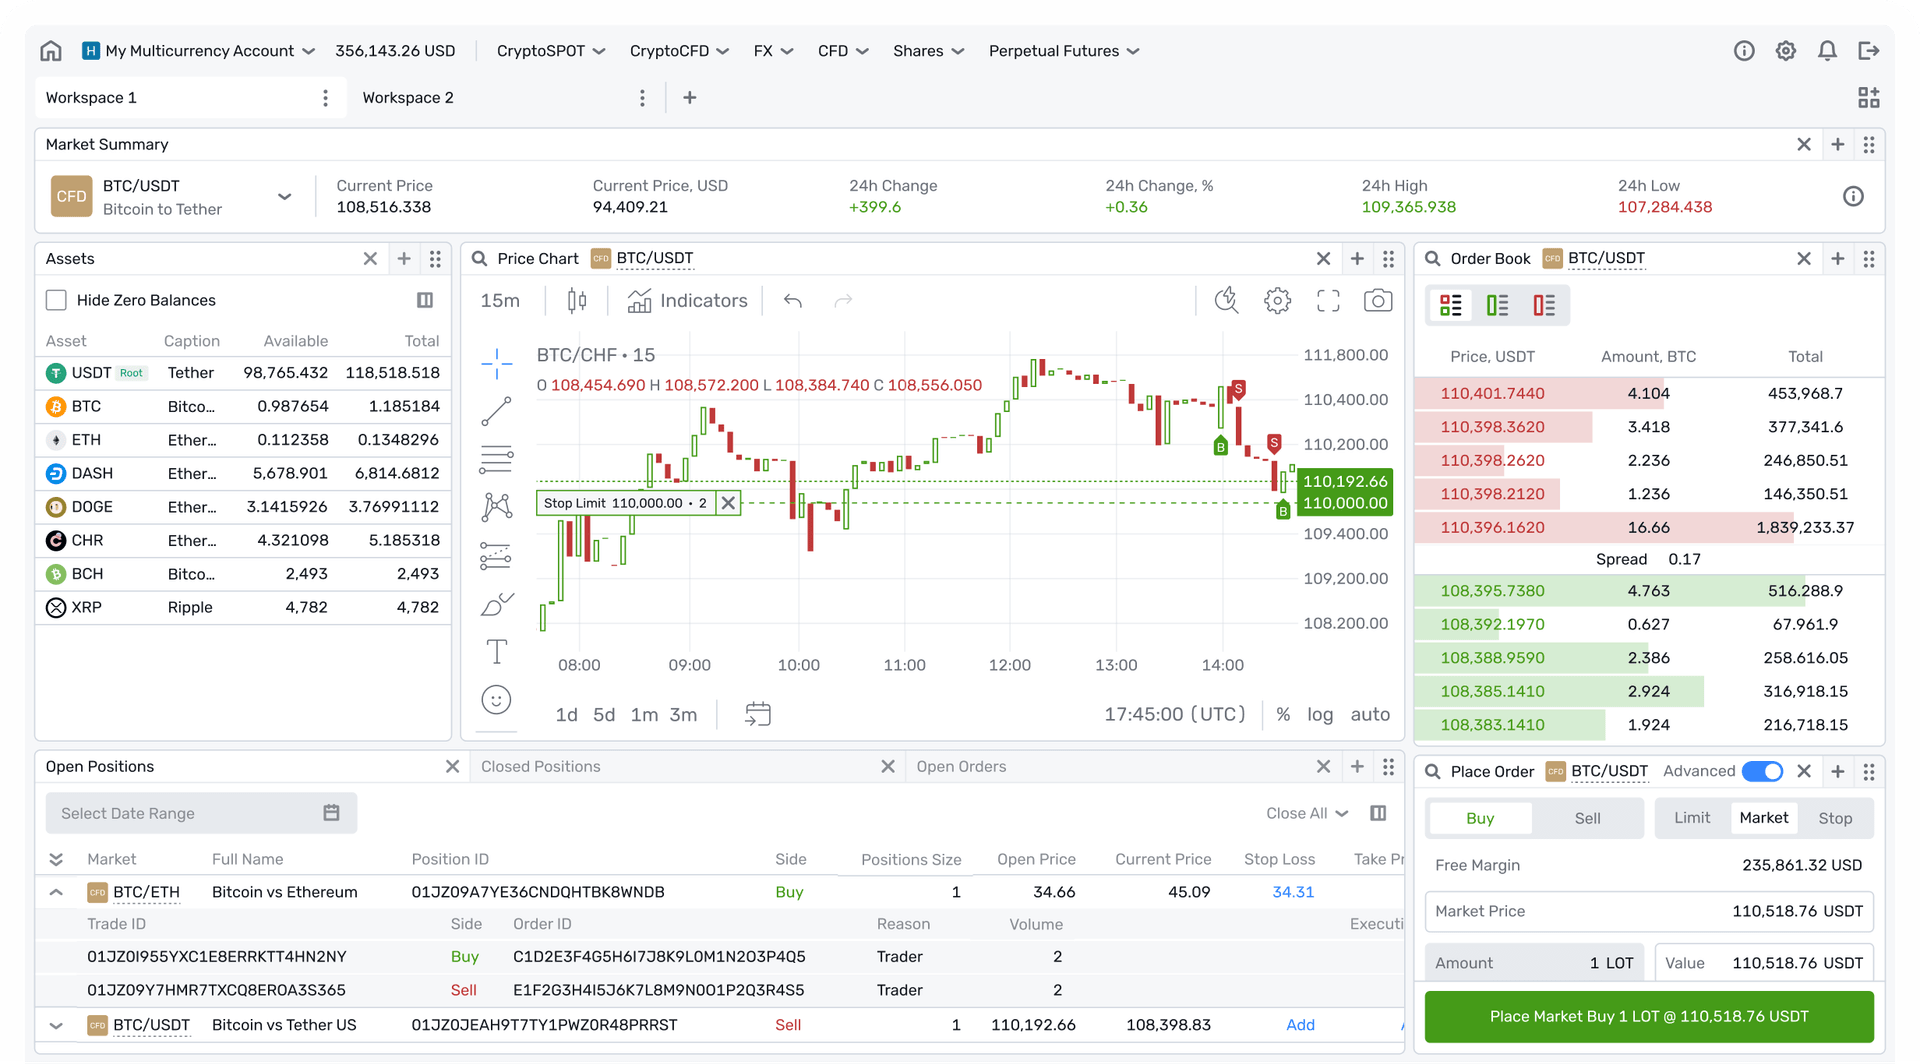The width and height of the screenshot is (1920, 1064).
Task: Check the Hide Zero Balances checkbox
Action: coord(56,300)
